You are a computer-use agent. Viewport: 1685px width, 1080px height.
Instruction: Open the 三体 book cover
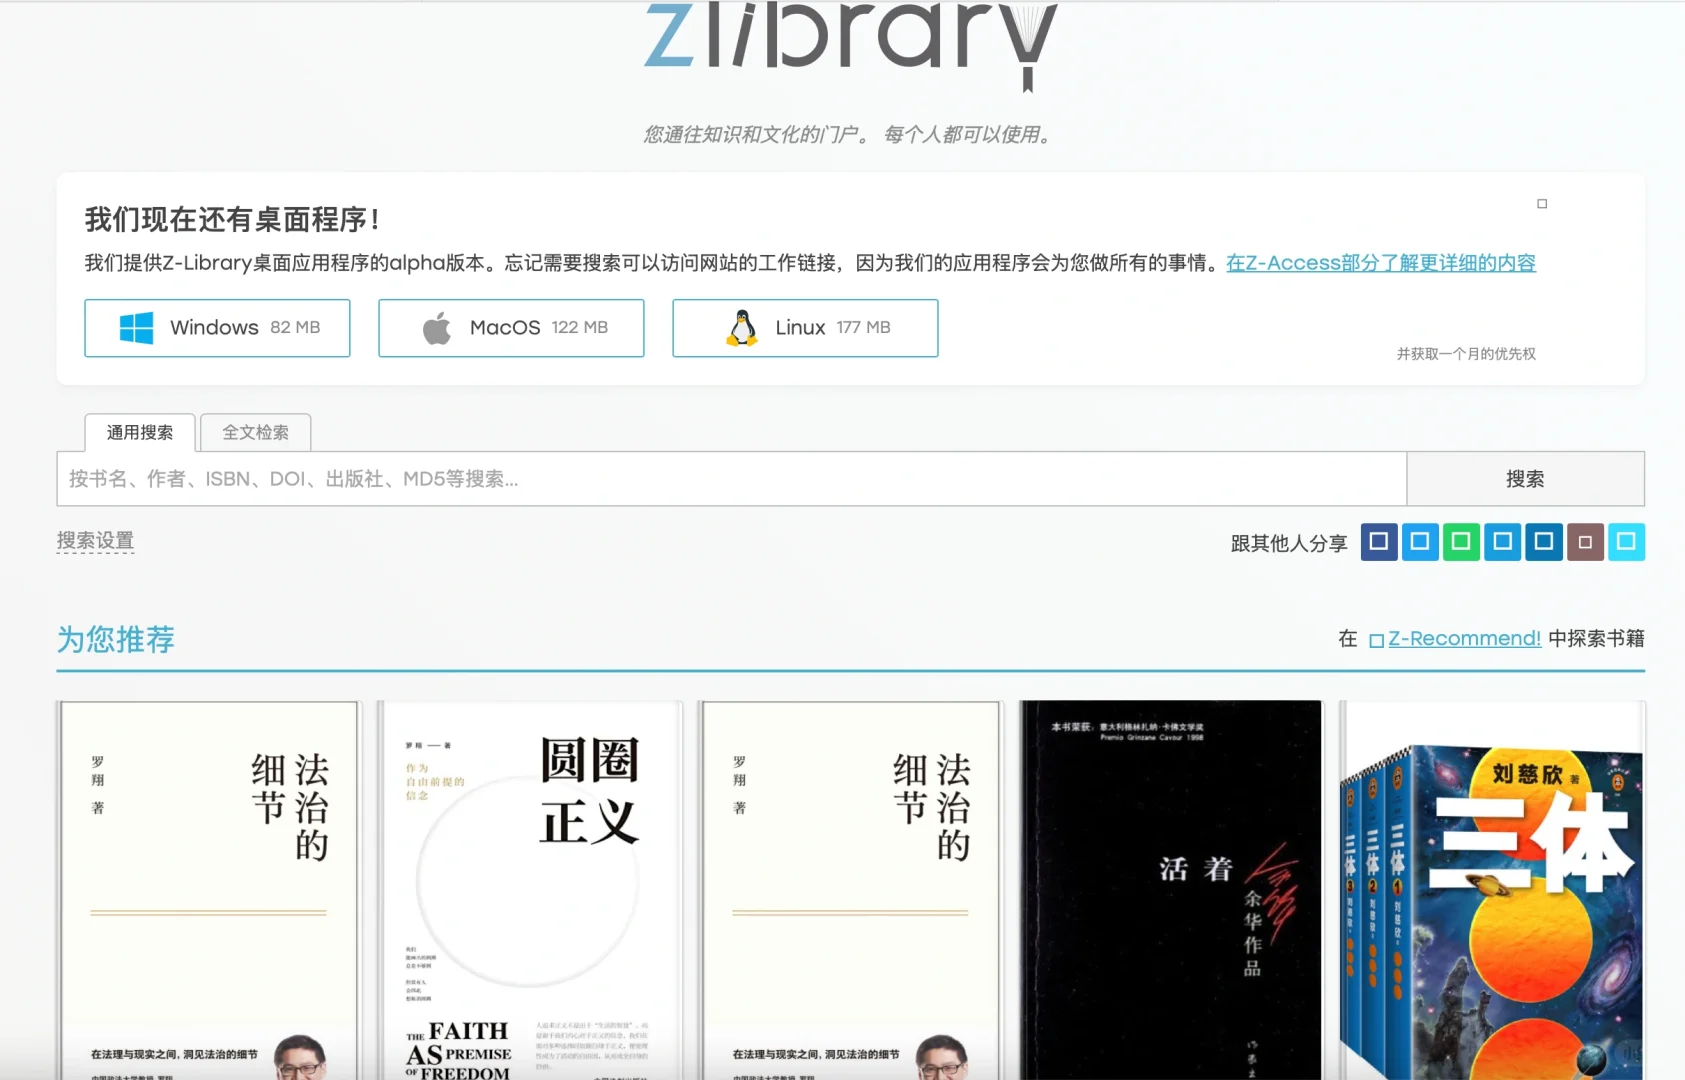click(1492, 890)
